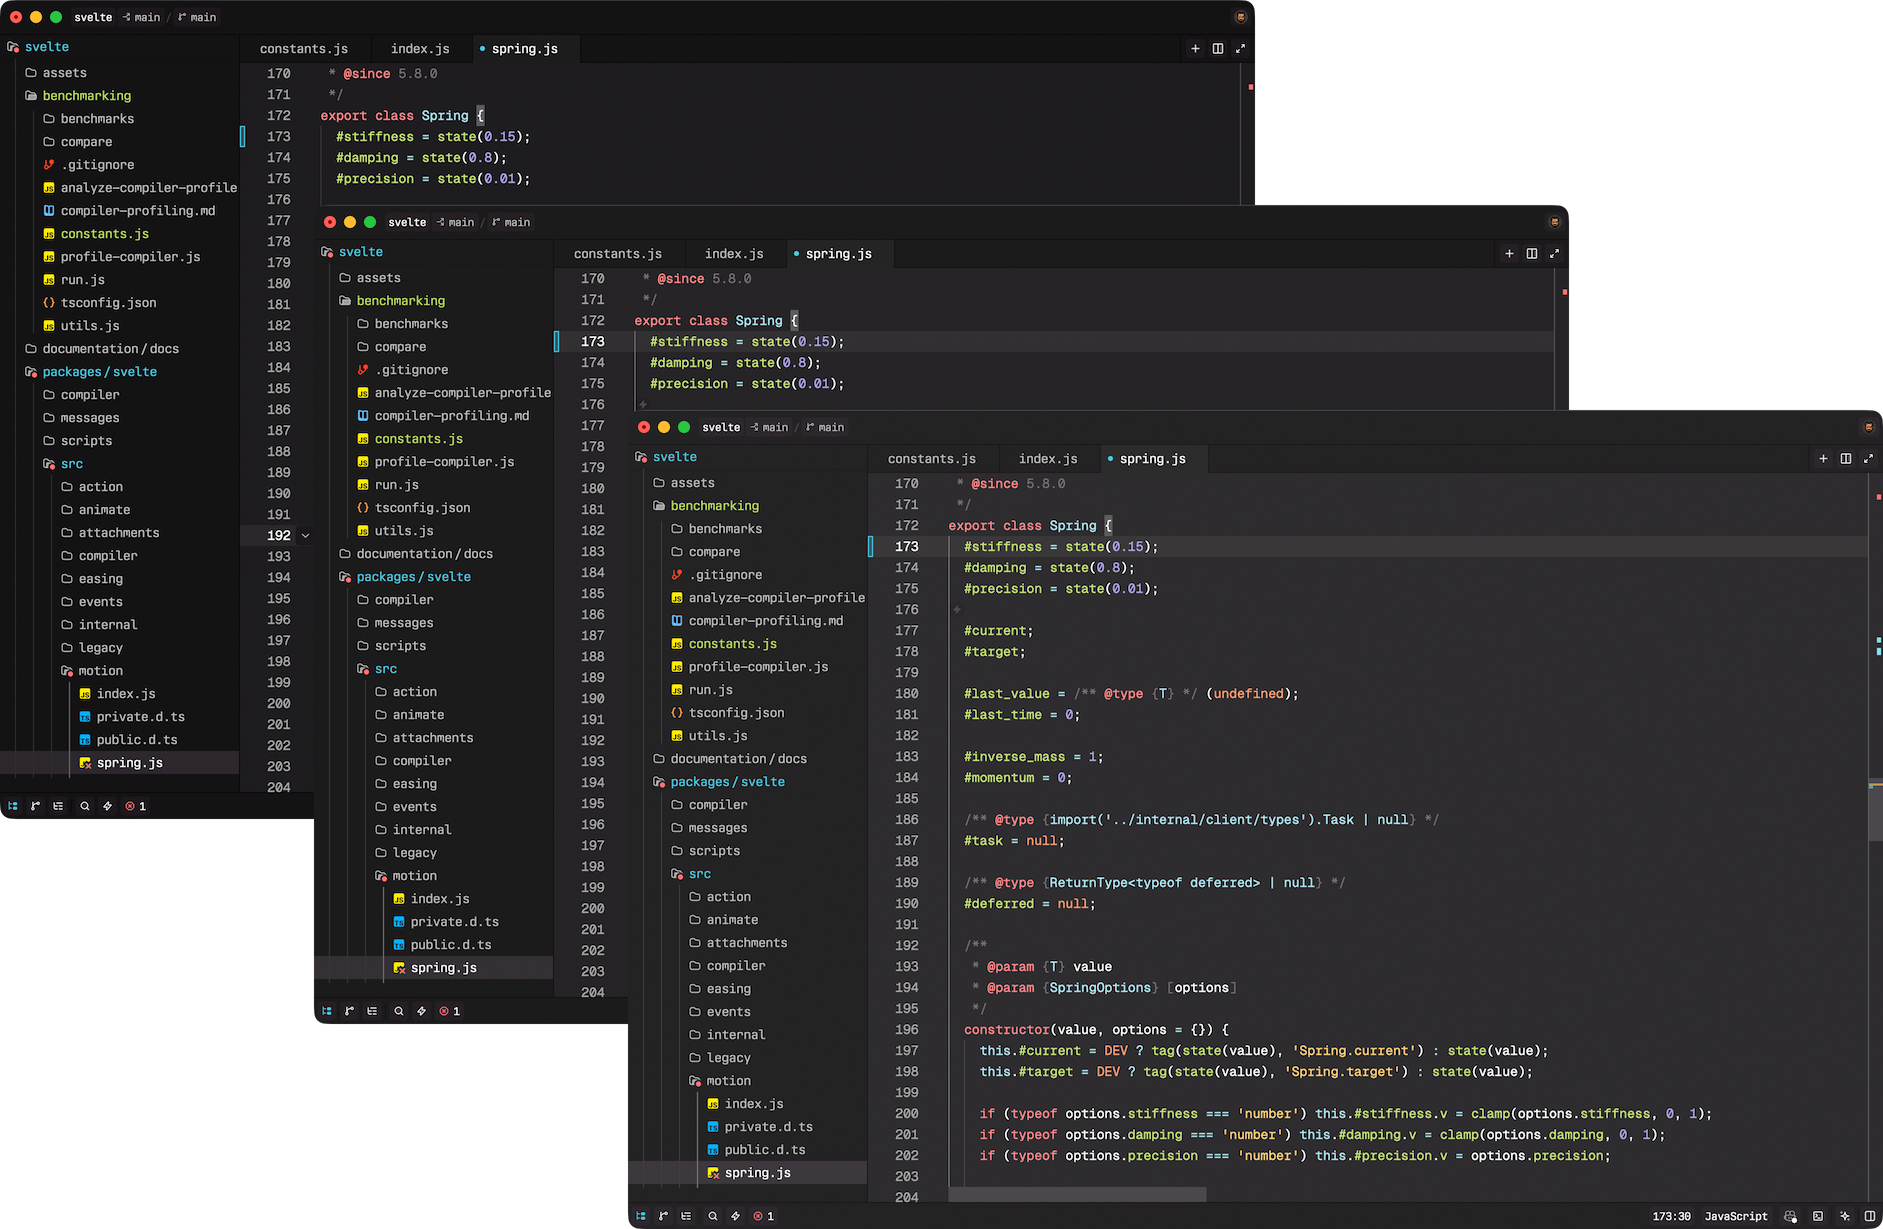Open the error count indicator in the front window

coord(764,1216)
